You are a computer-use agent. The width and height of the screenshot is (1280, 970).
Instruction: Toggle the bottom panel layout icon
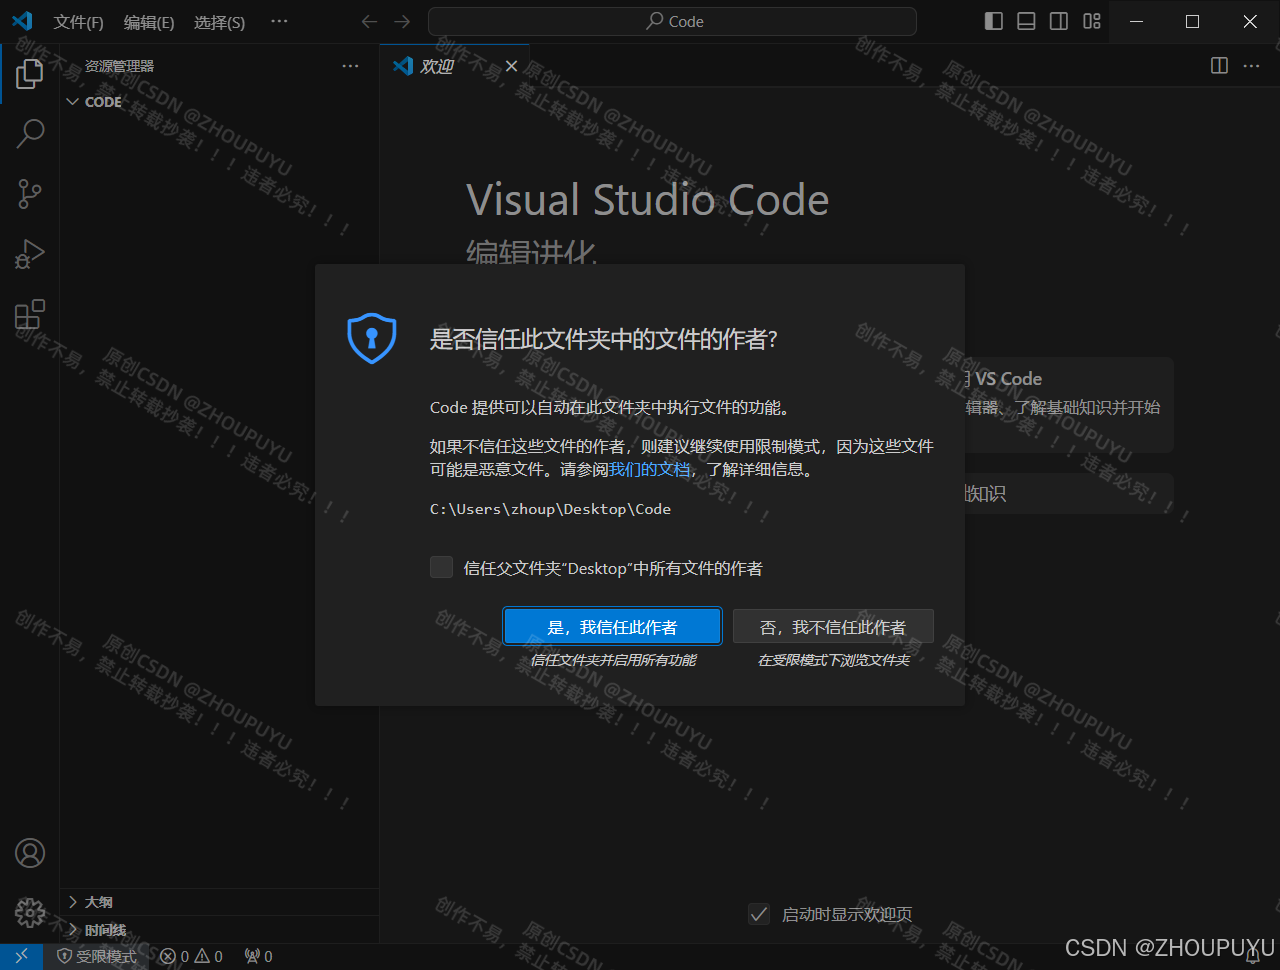tap(1026, 21)
